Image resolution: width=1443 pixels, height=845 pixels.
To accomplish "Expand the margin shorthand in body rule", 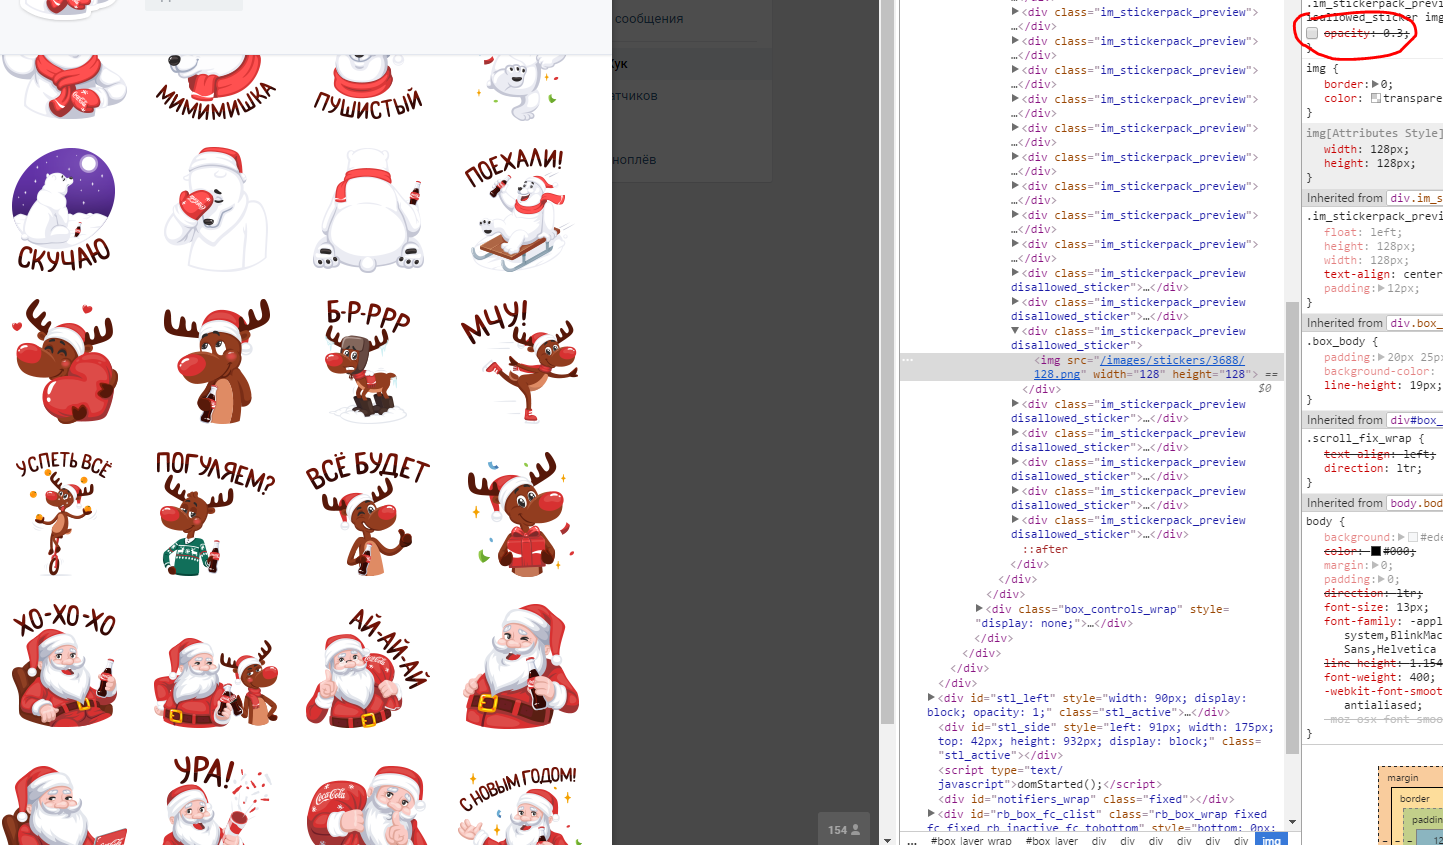I will click(x=1375, y=565).
